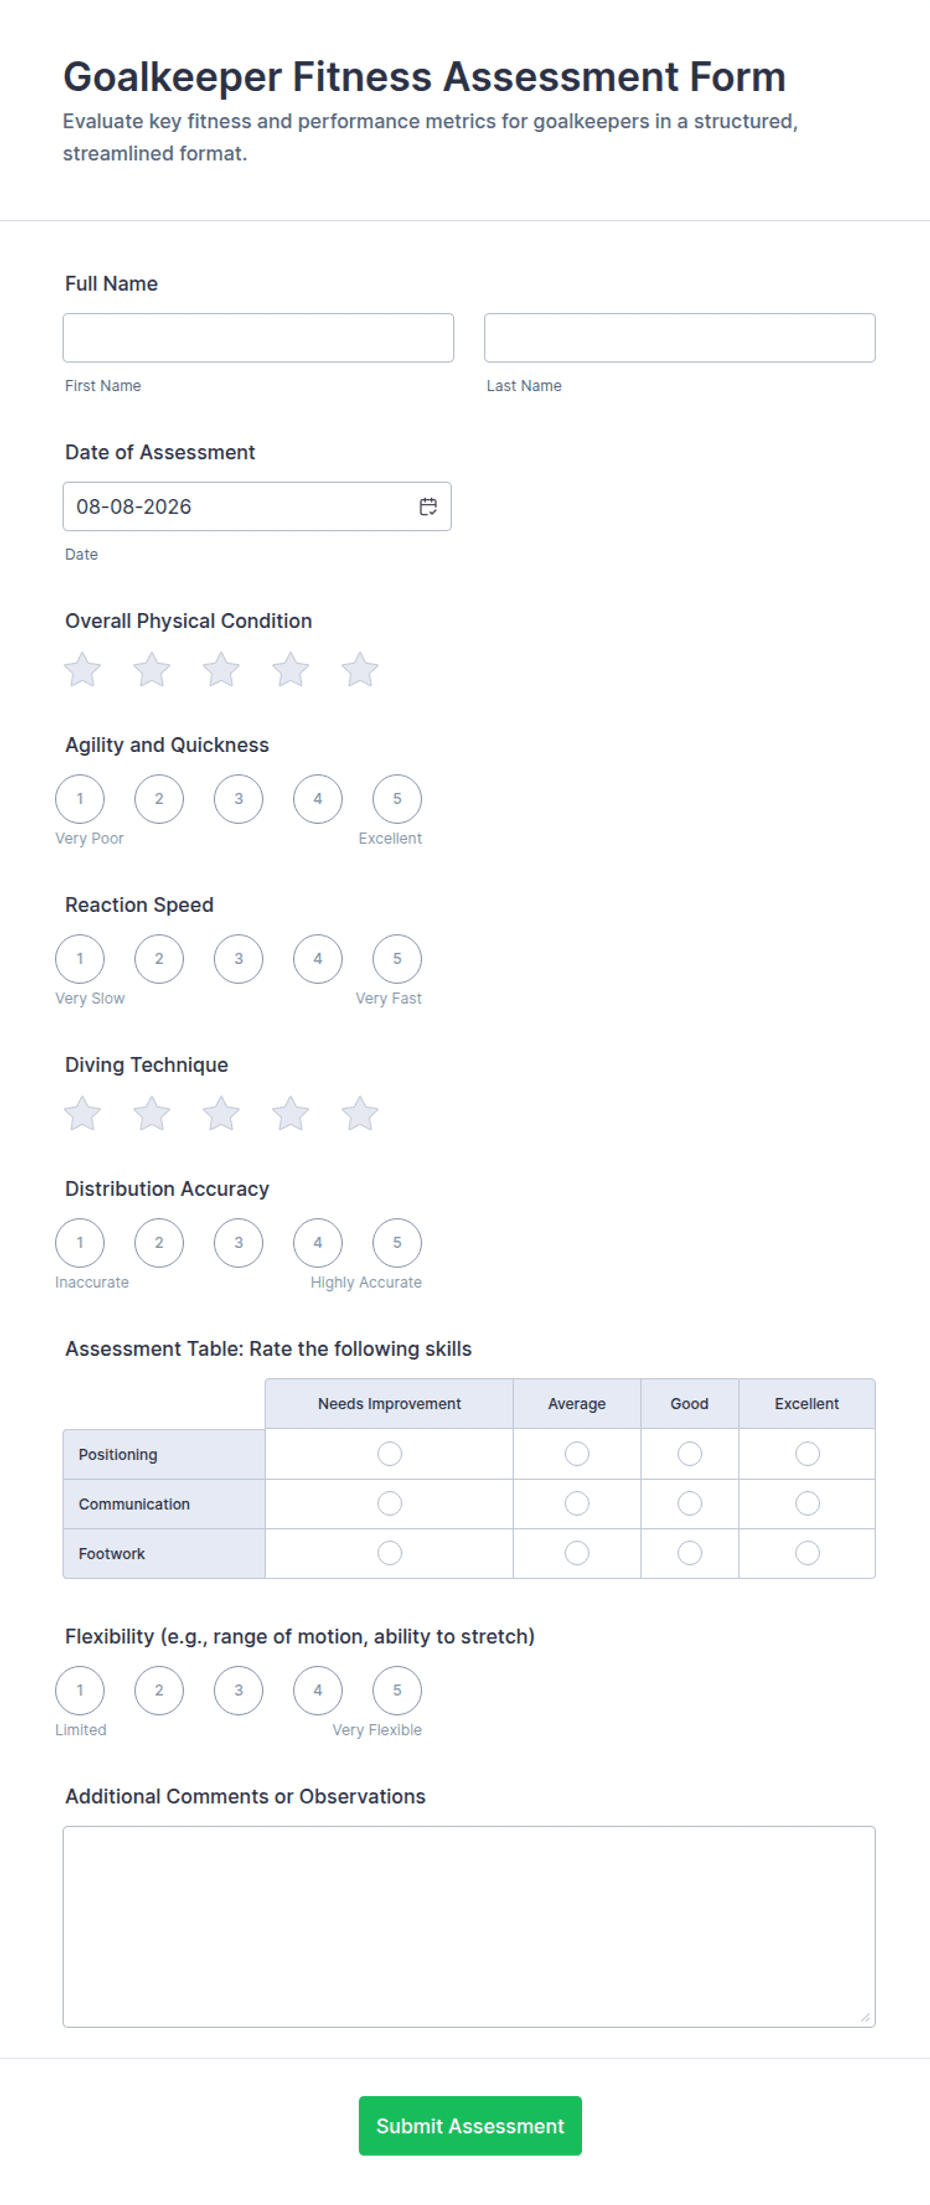Rate Overall Physical Condition with first star
The image size is (930, 2205).
82,670
